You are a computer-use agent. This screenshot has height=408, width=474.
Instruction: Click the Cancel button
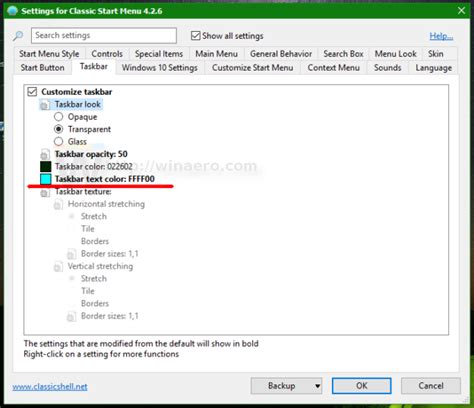pos(431,386)
